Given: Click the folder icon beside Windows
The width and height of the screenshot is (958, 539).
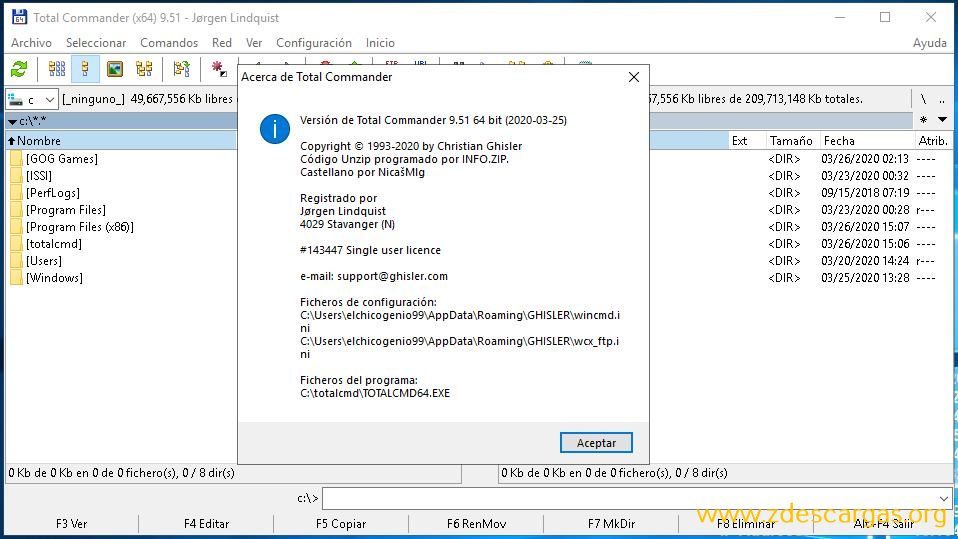Looking at the screenshot, I should (x=16, y=278).
